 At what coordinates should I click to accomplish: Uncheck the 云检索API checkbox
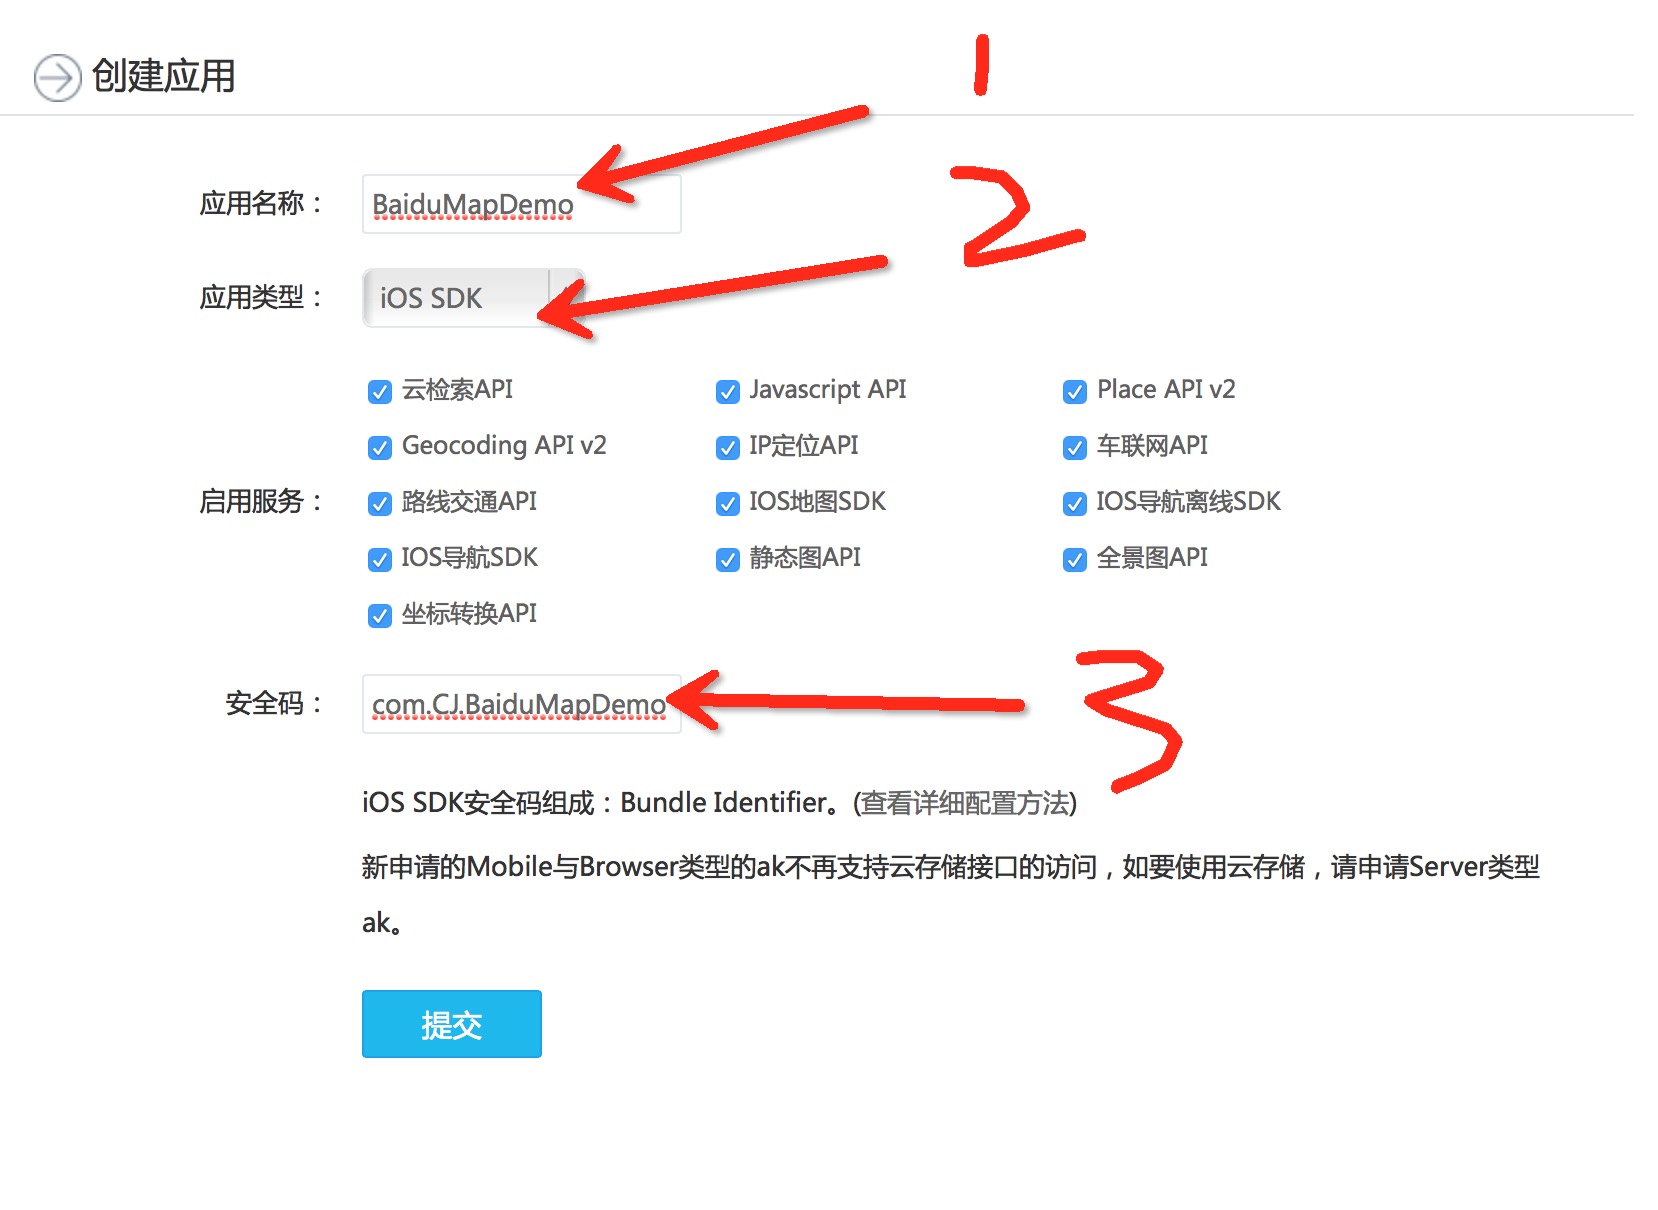[379, 391]
